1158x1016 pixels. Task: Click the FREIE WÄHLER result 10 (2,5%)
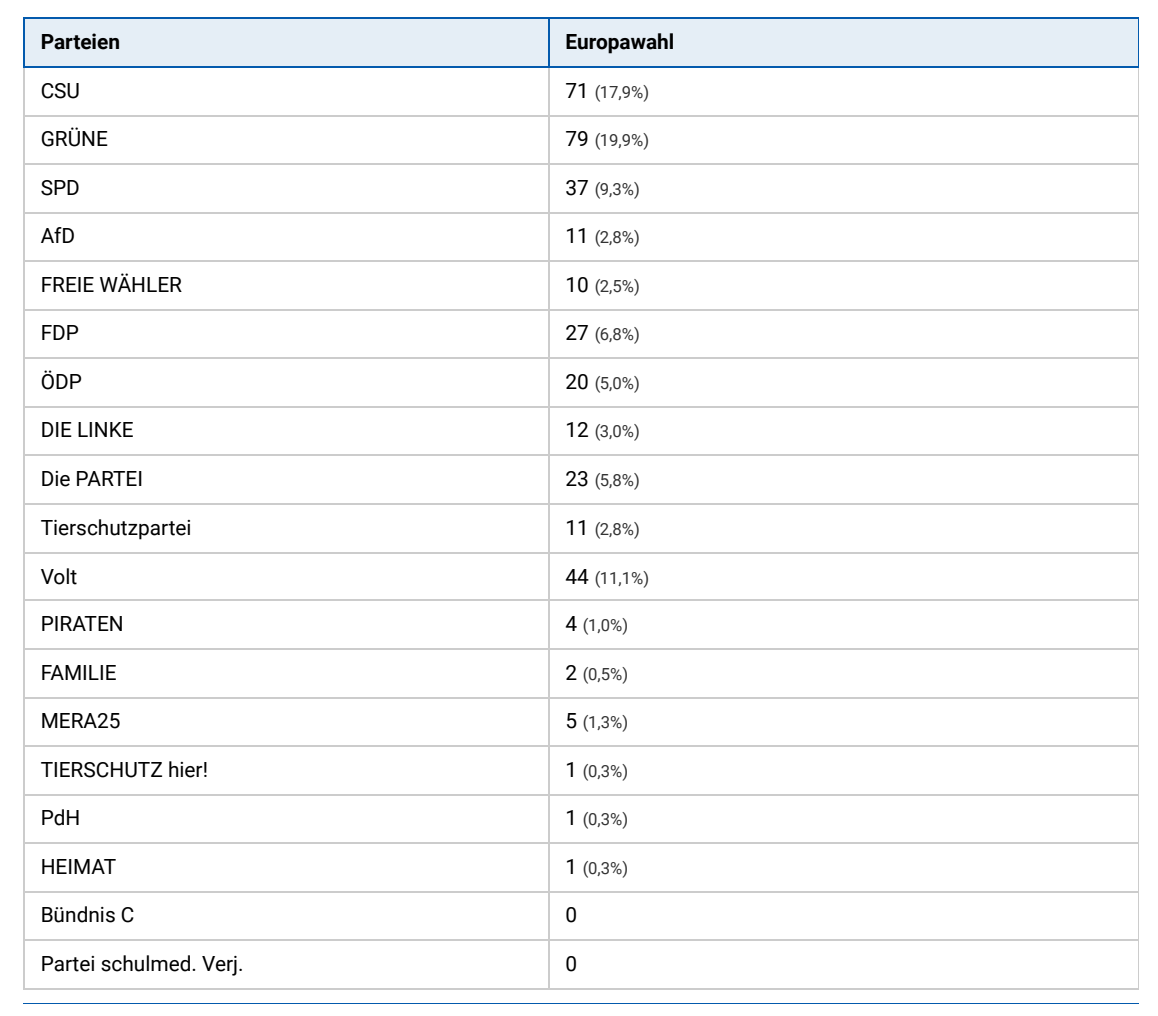coord(603,285)
